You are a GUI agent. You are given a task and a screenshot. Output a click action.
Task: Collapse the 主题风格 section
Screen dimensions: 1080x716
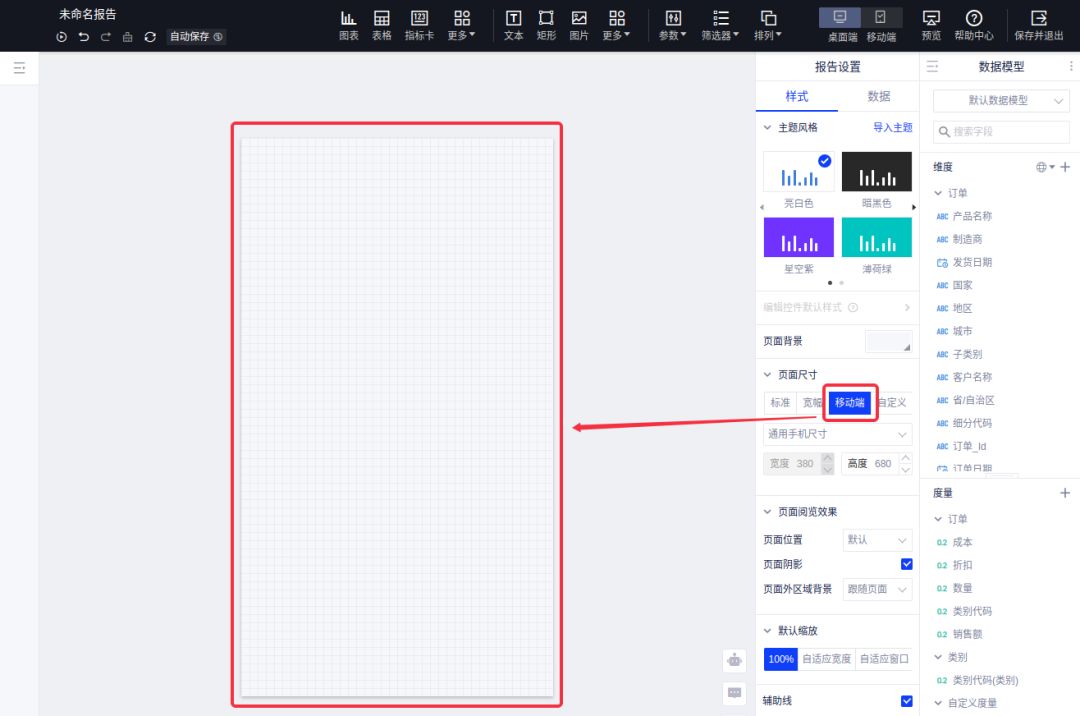click(767, 127)
